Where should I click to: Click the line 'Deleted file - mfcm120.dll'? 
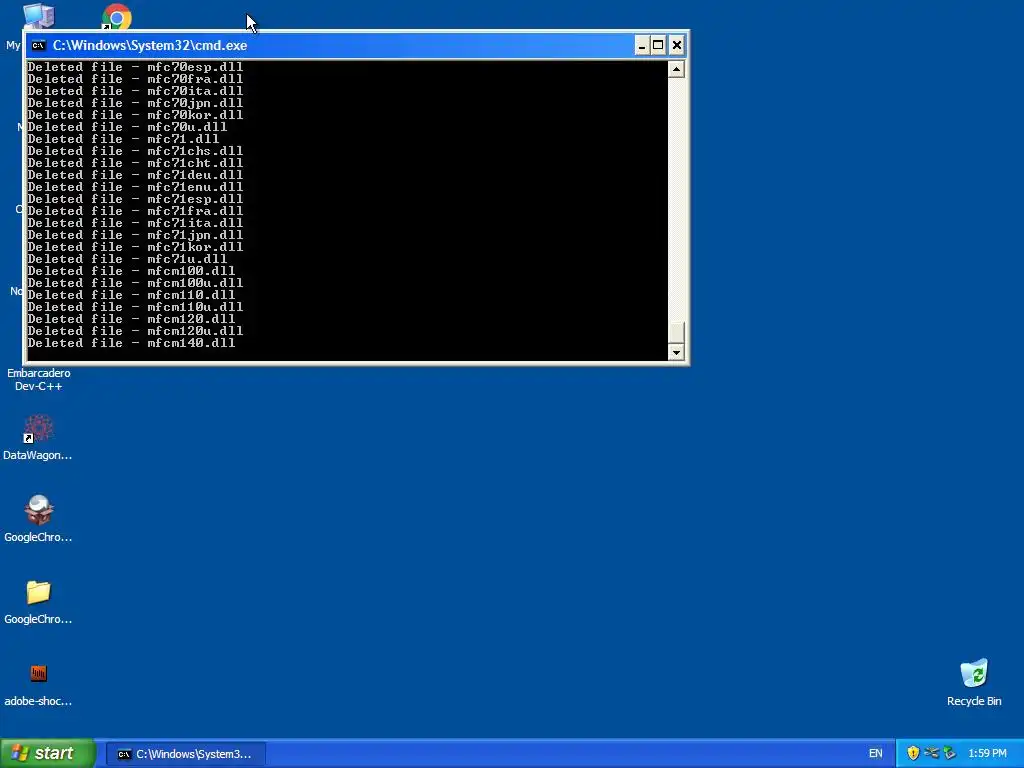click(131, 318)
